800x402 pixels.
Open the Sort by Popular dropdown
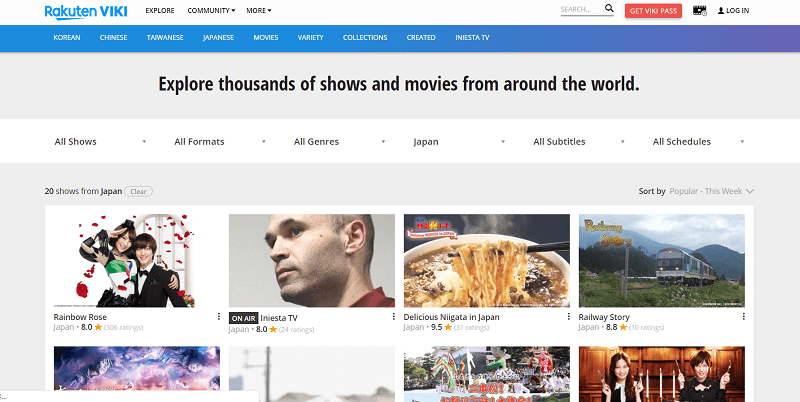pos(711,191)
